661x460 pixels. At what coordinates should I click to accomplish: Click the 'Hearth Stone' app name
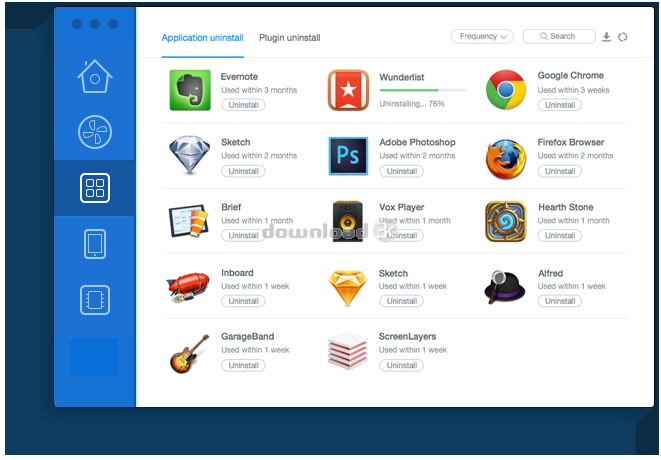(x=566, y=207)
